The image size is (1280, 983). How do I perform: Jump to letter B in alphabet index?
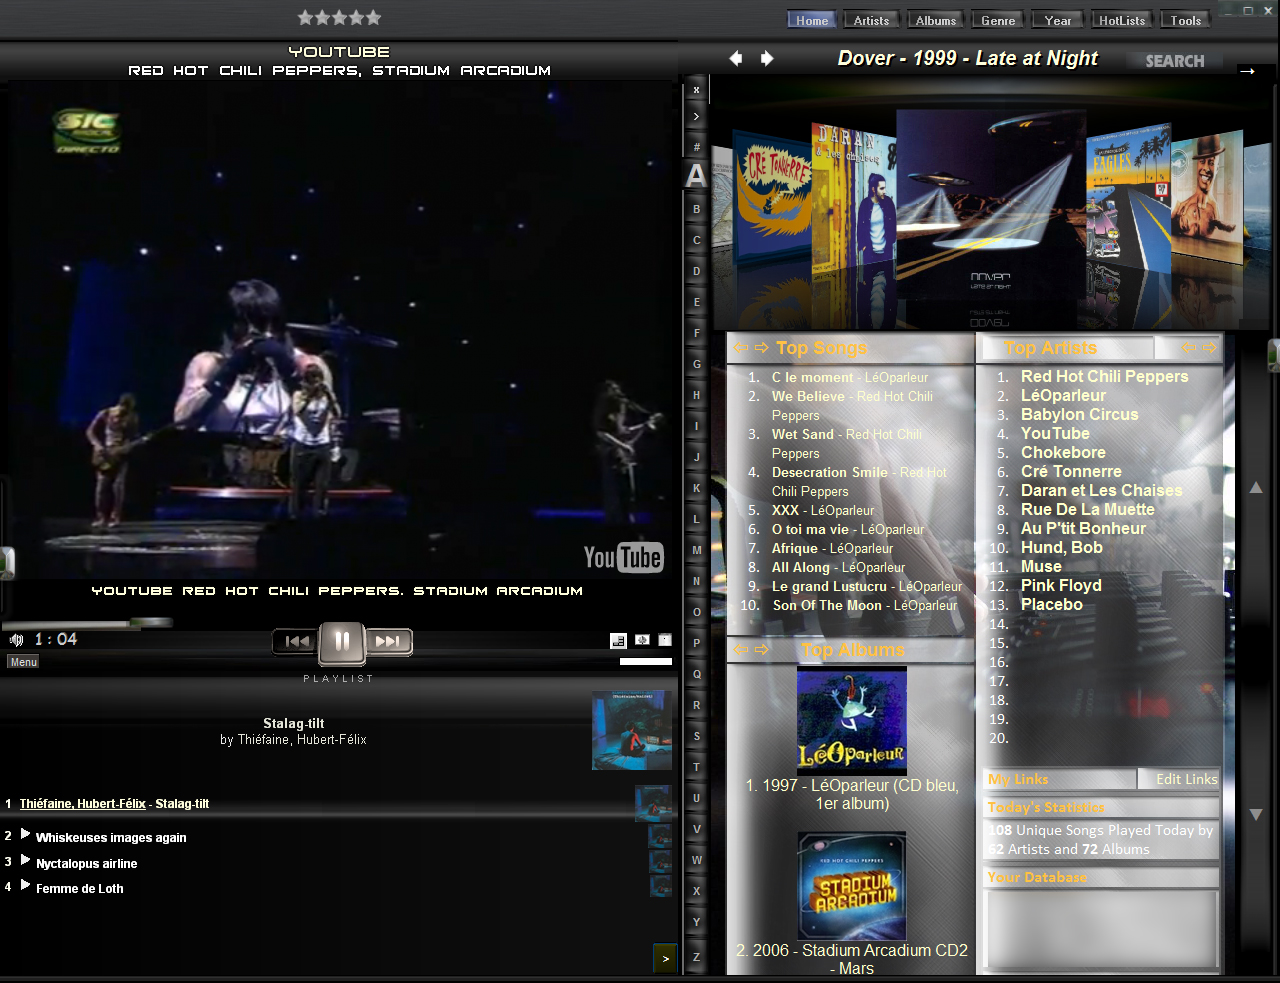[x=696, y=209]
